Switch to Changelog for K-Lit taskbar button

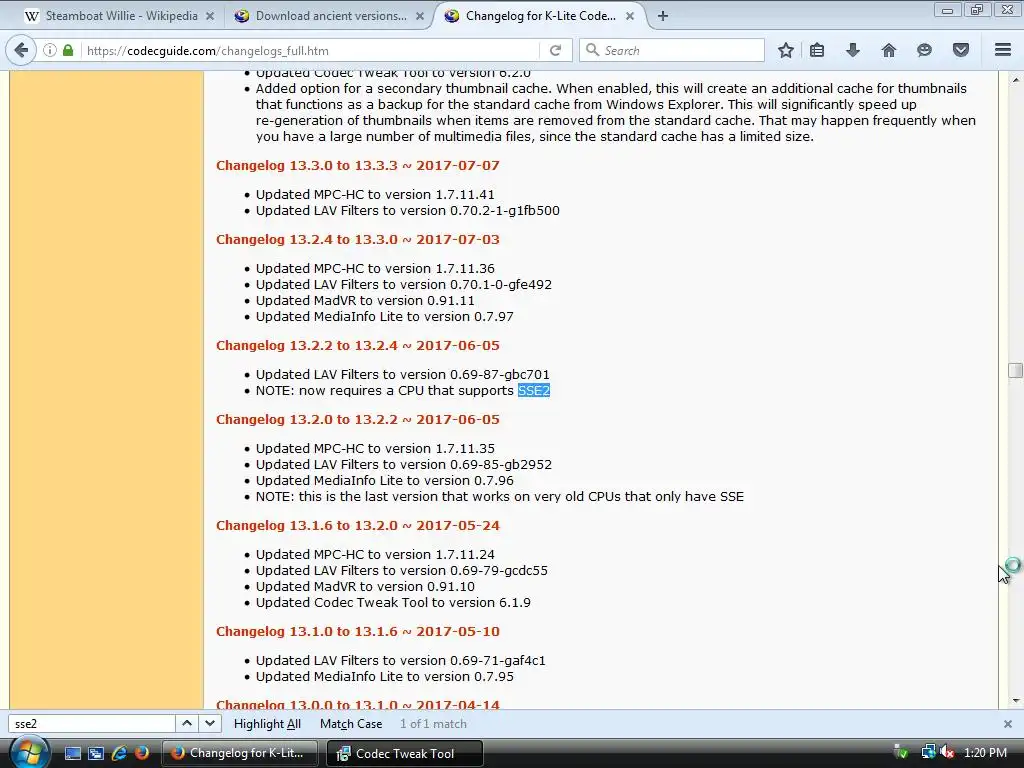point(239,753)
